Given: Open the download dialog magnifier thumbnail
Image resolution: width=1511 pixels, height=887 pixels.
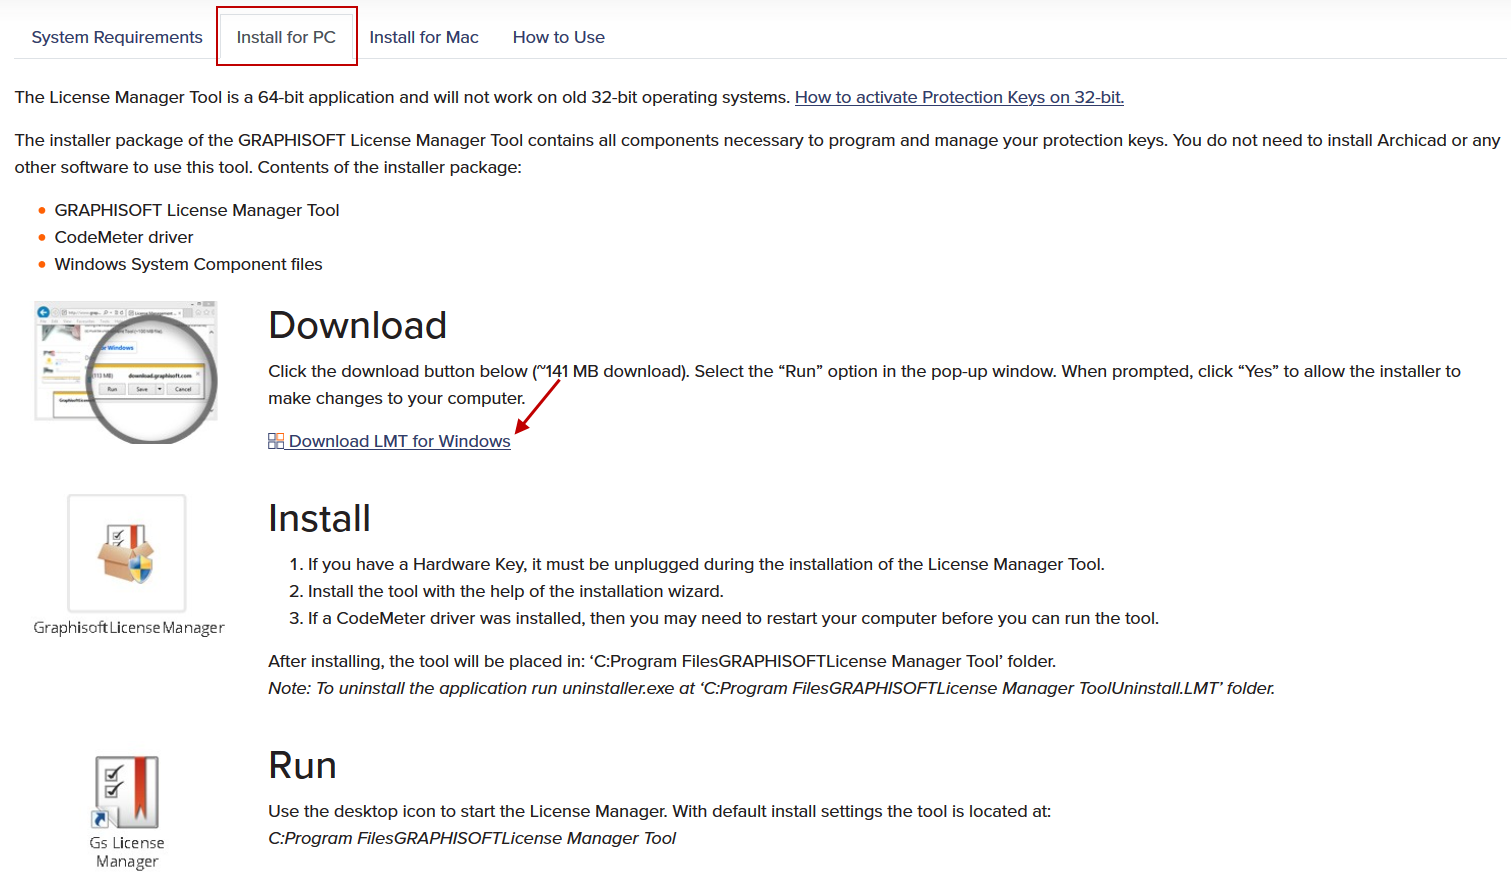Looking at the screenshot, I should click(126, 372).
